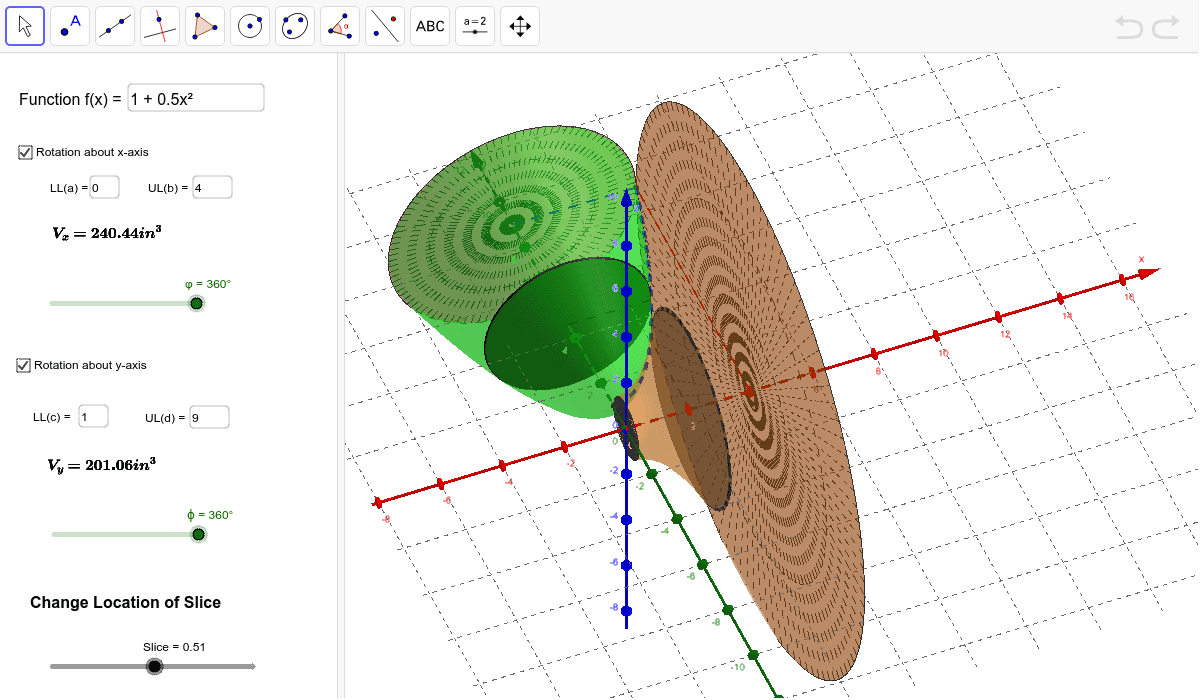Select the Polygon tool
This screenshot has width=1200, height=700.
204,25
